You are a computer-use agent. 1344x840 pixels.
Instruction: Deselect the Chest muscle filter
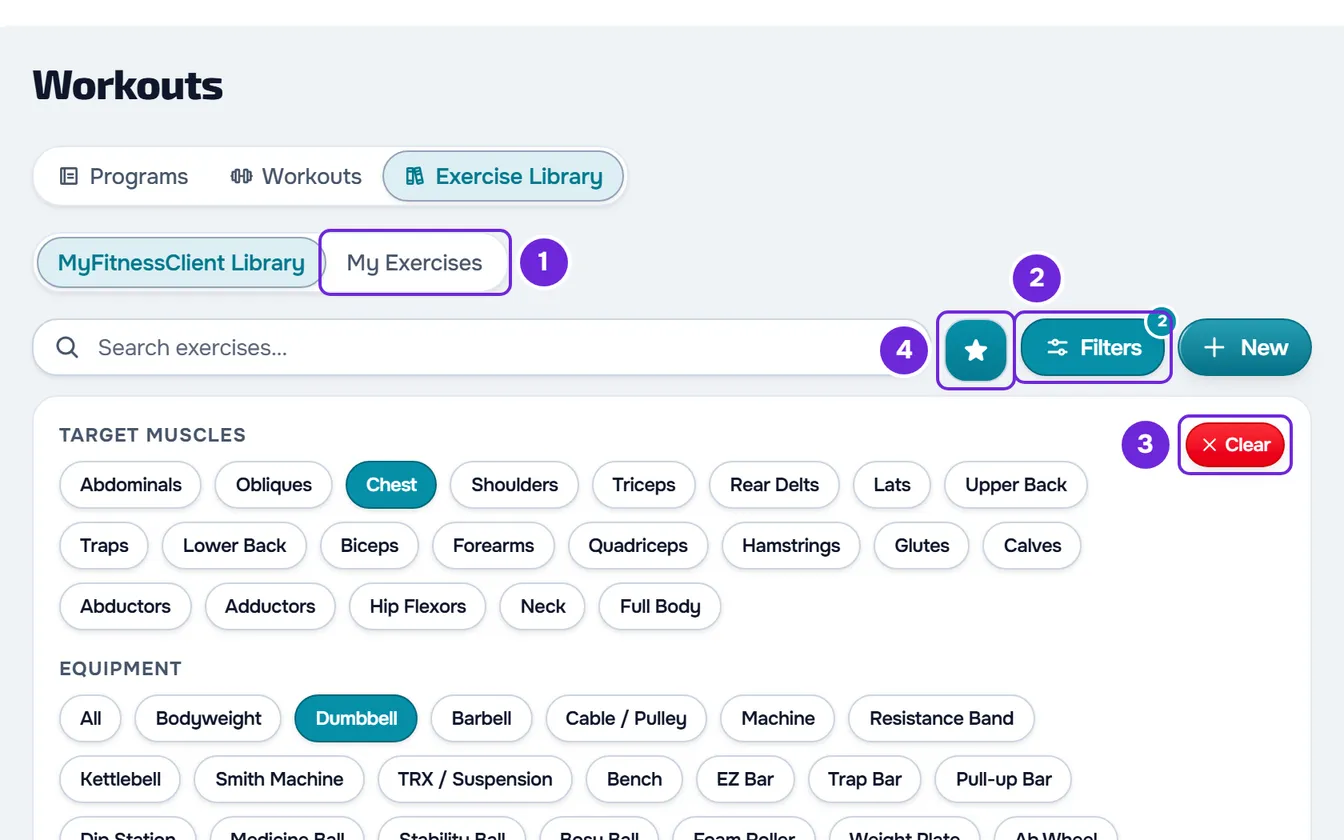391,485
